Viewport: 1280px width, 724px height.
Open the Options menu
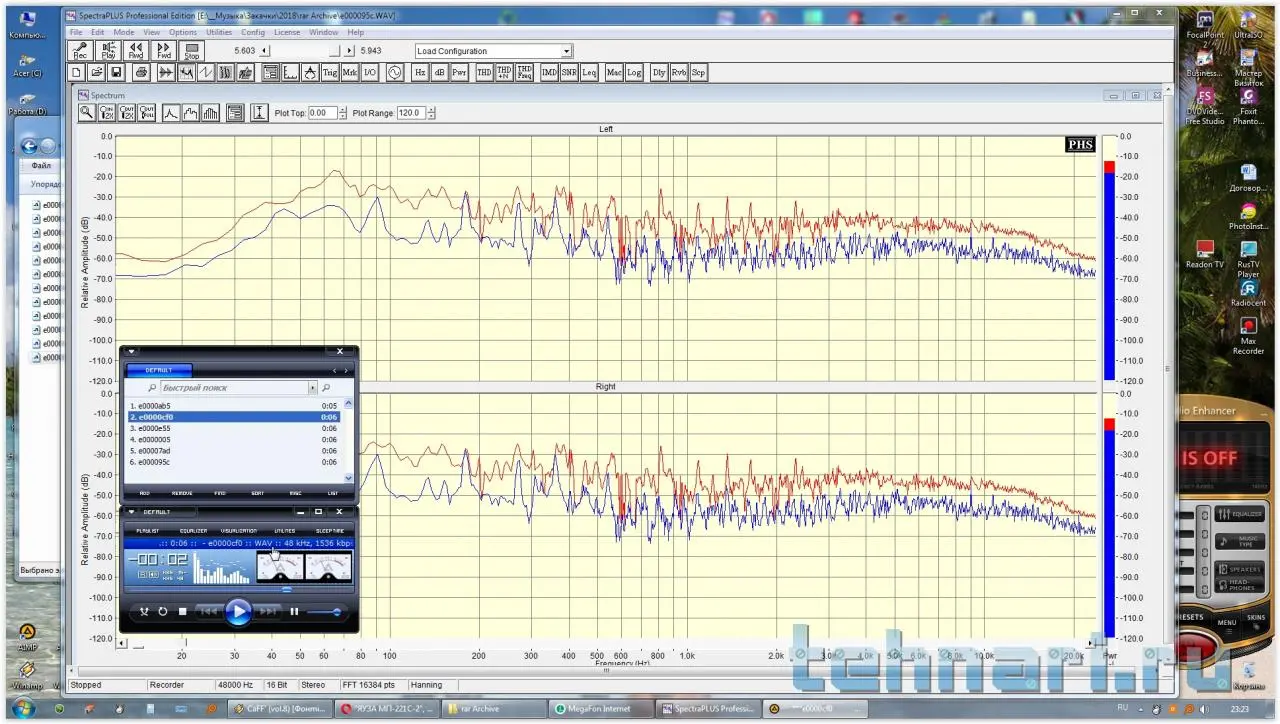coord(183,32)
